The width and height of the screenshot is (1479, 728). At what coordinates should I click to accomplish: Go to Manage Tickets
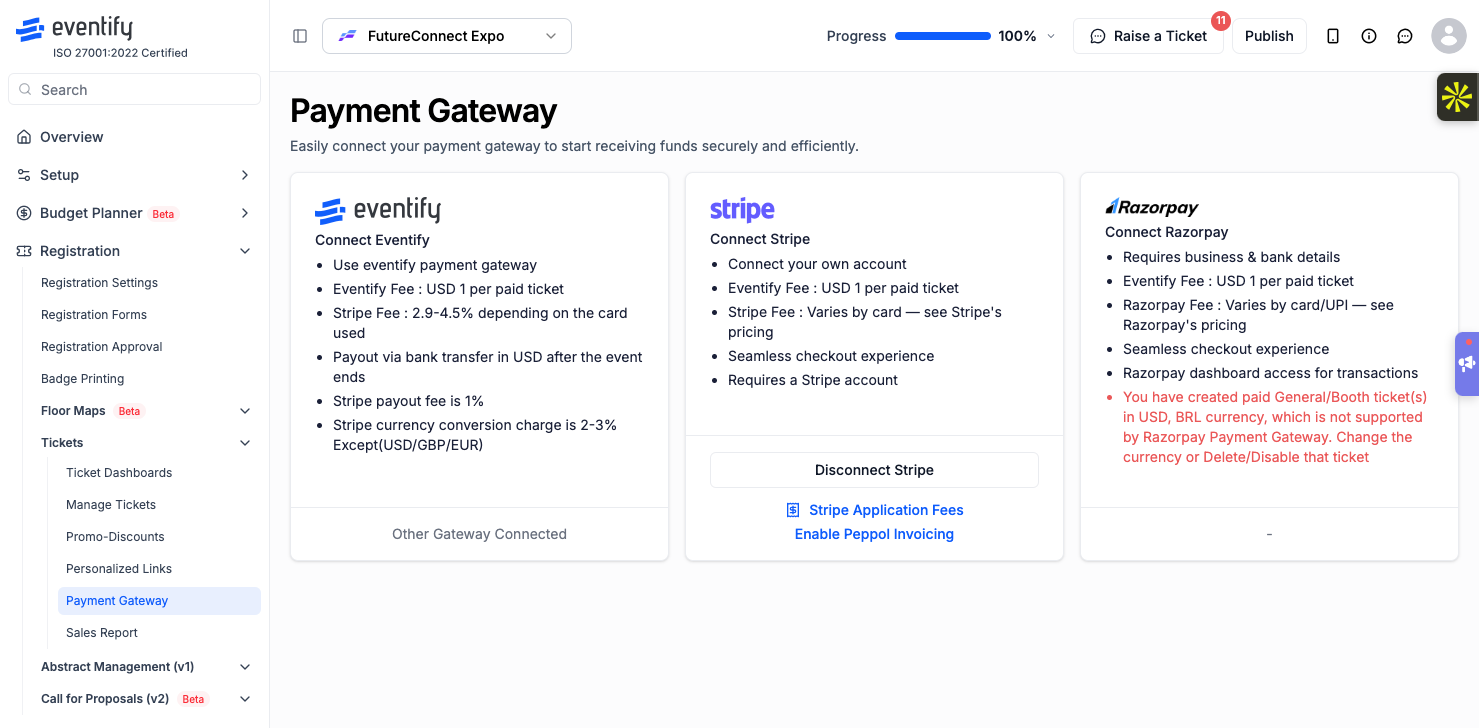click(111, 505)
